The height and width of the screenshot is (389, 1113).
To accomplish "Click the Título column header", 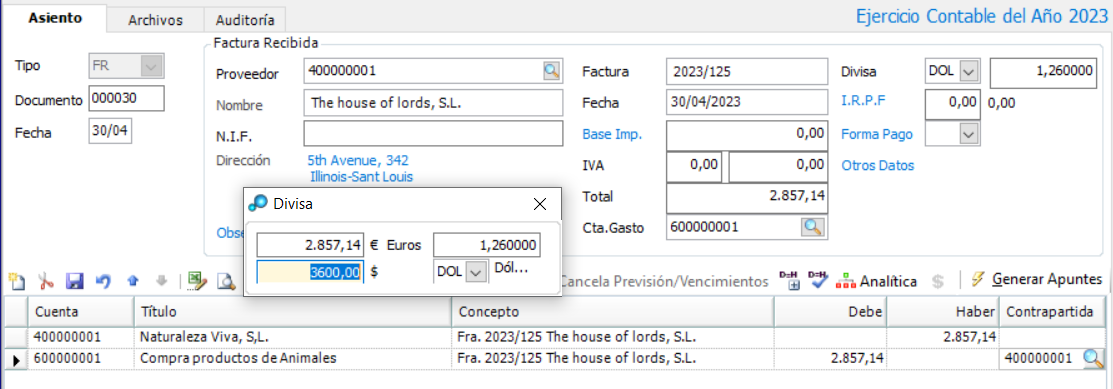I will 292,312.
